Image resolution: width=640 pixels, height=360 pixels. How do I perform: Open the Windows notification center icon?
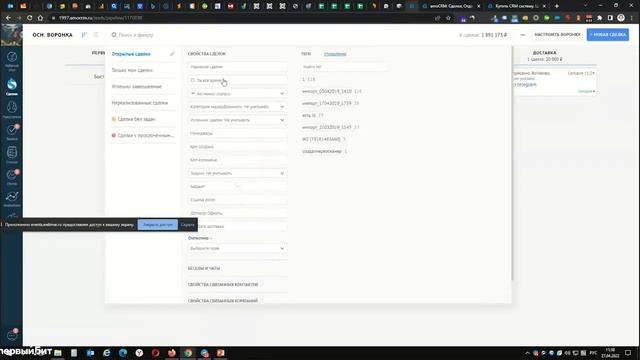(628, 353)
